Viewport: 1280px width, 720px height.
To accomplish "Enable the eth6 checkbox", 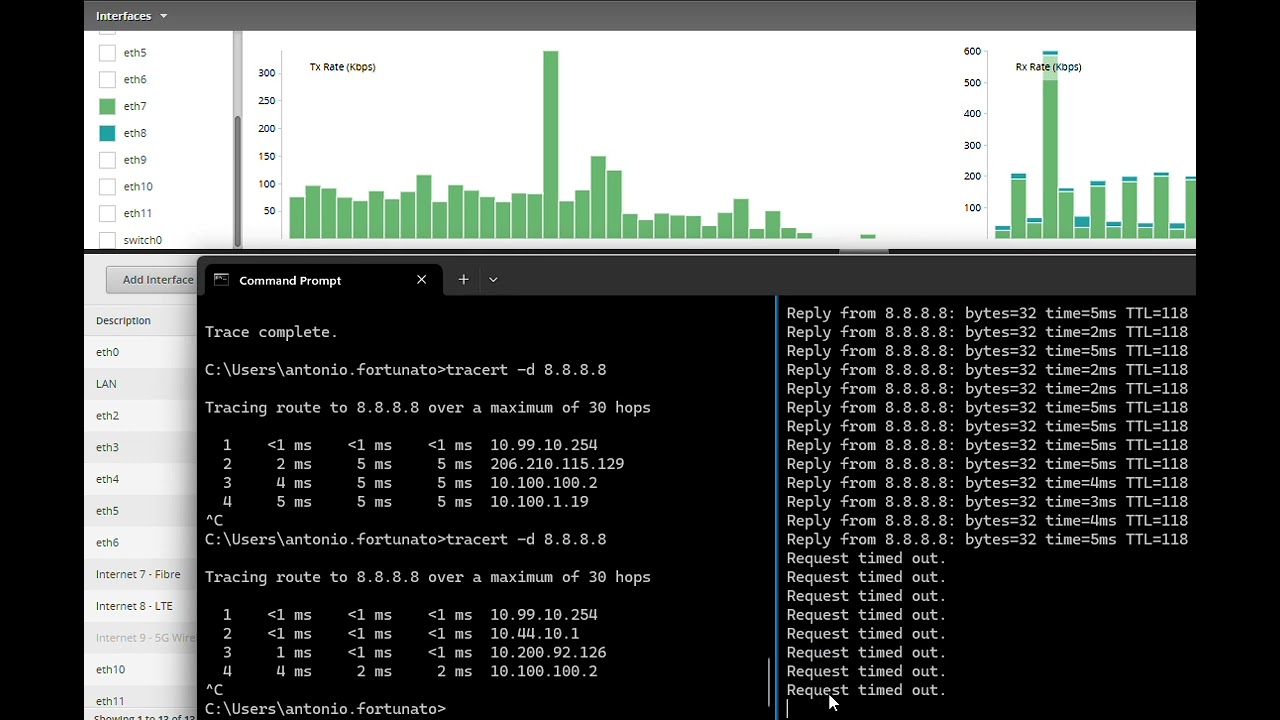I will click(x=107, y=80).
